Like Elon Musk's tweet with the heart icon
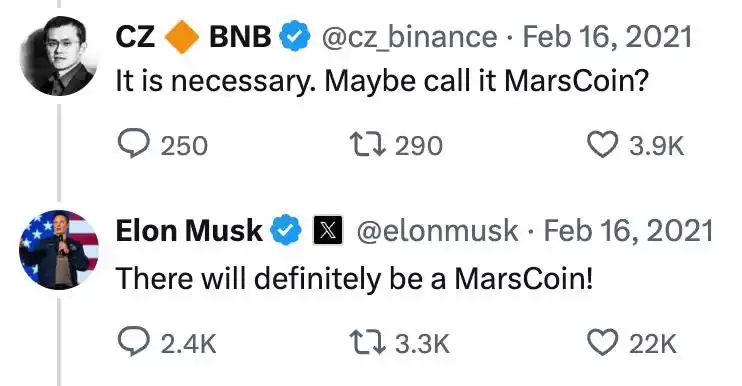Viewport: 742px width, 386px height. [602, 343]
